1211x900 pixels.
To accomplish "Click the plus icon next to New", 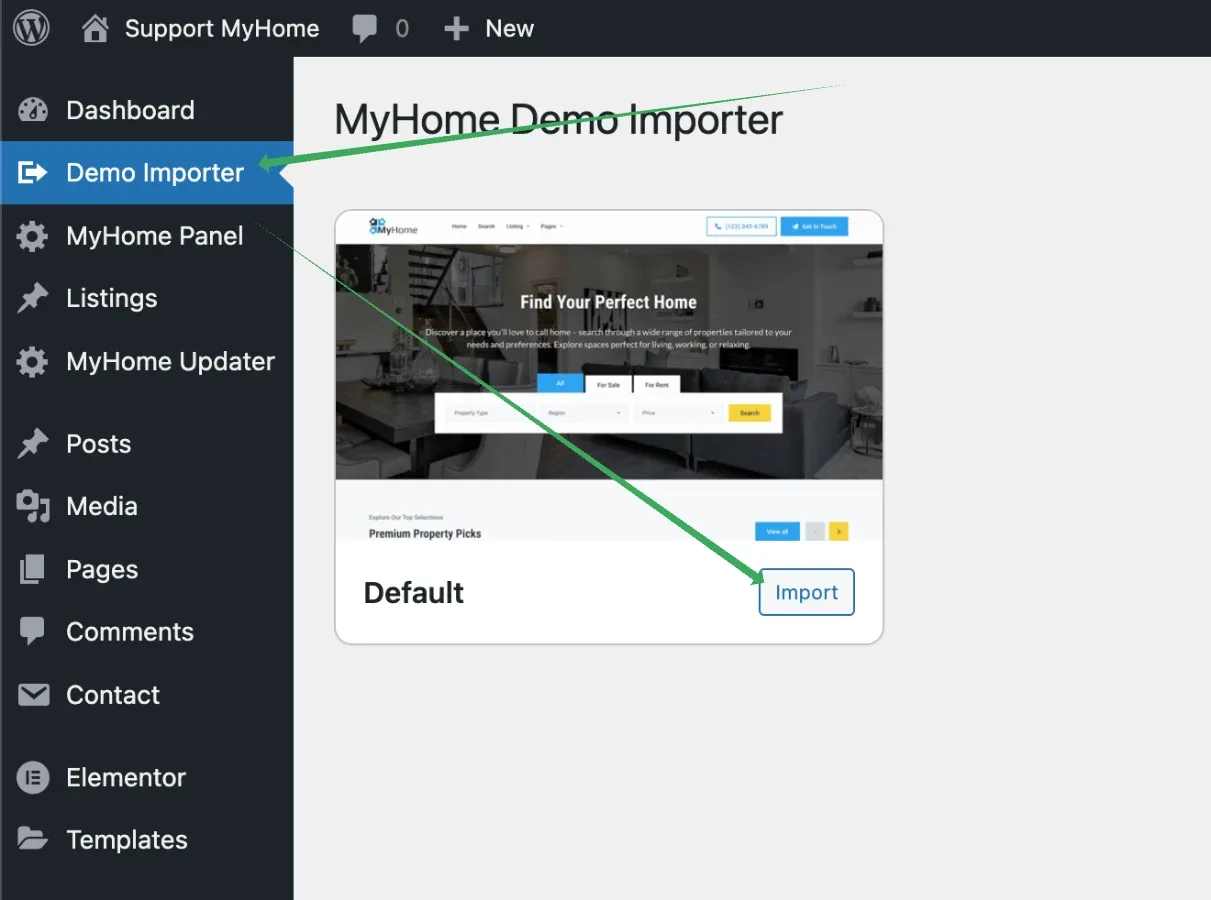I will 456,29.
